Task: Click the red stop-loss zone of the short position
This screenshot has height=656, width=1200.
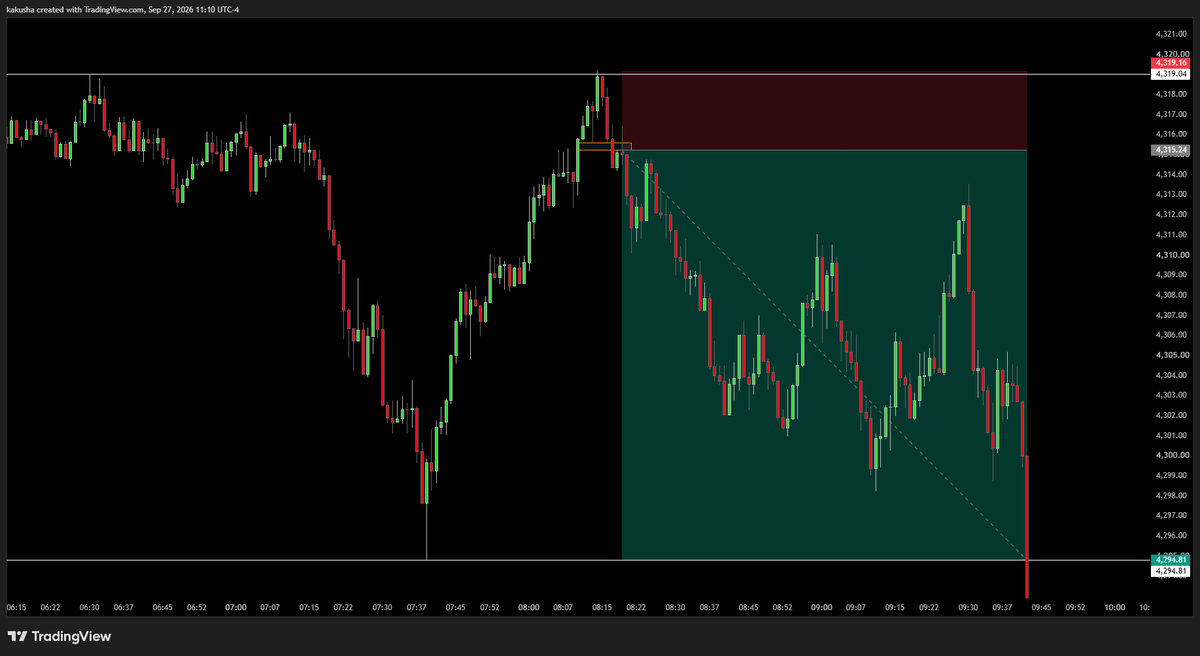Action: (x=824, y=111)
